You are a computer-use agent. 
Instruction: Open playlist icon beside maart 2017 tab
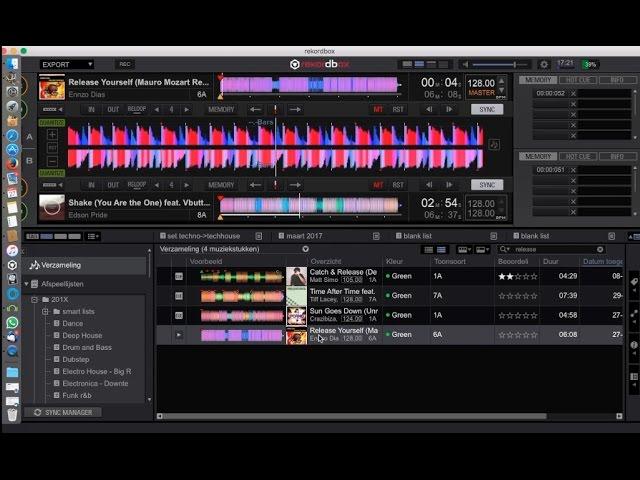coord(376,236)
